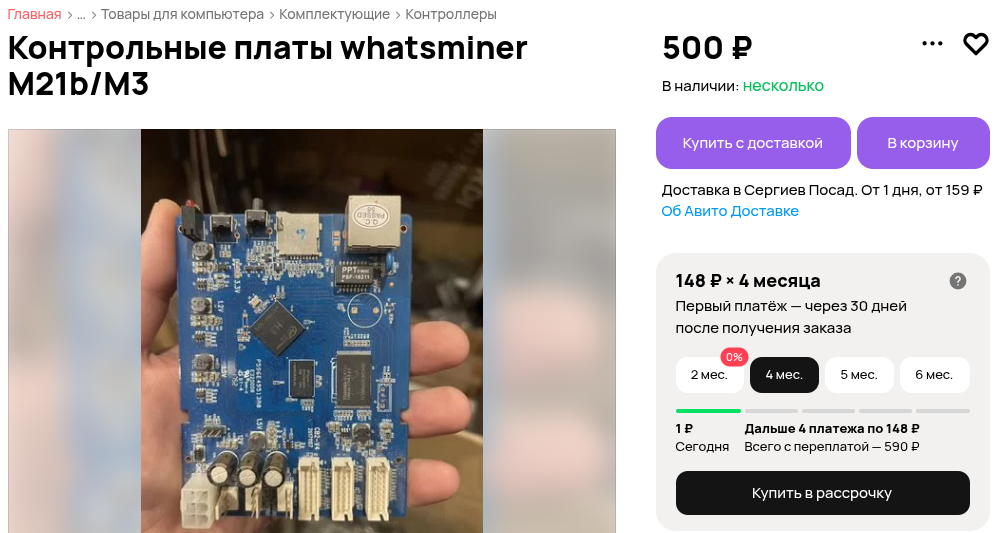This screenshot has height=533, width=1002.
Task: Open Комплектующие breadcrumb category
Action: point(334,14)
